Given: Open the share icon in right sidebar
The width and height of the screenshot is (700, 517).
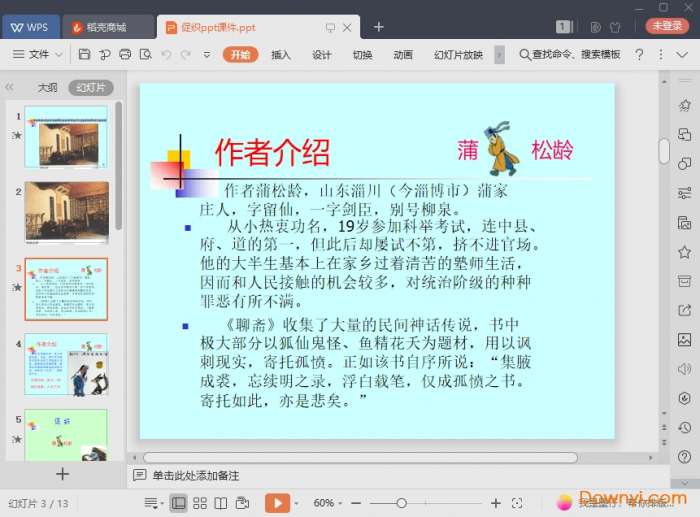Looking at the screenshot, I should [x=684, y=310].
